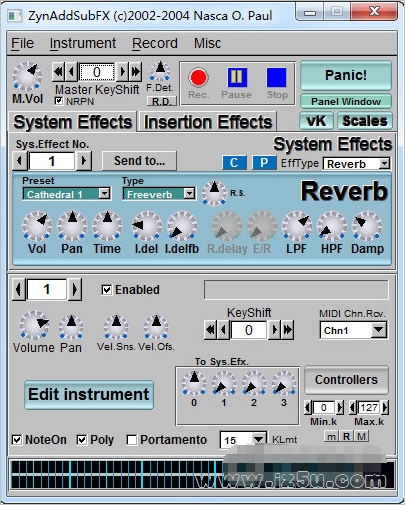
Task: Click the reverb Pan knob
Action: click(72, 226)
